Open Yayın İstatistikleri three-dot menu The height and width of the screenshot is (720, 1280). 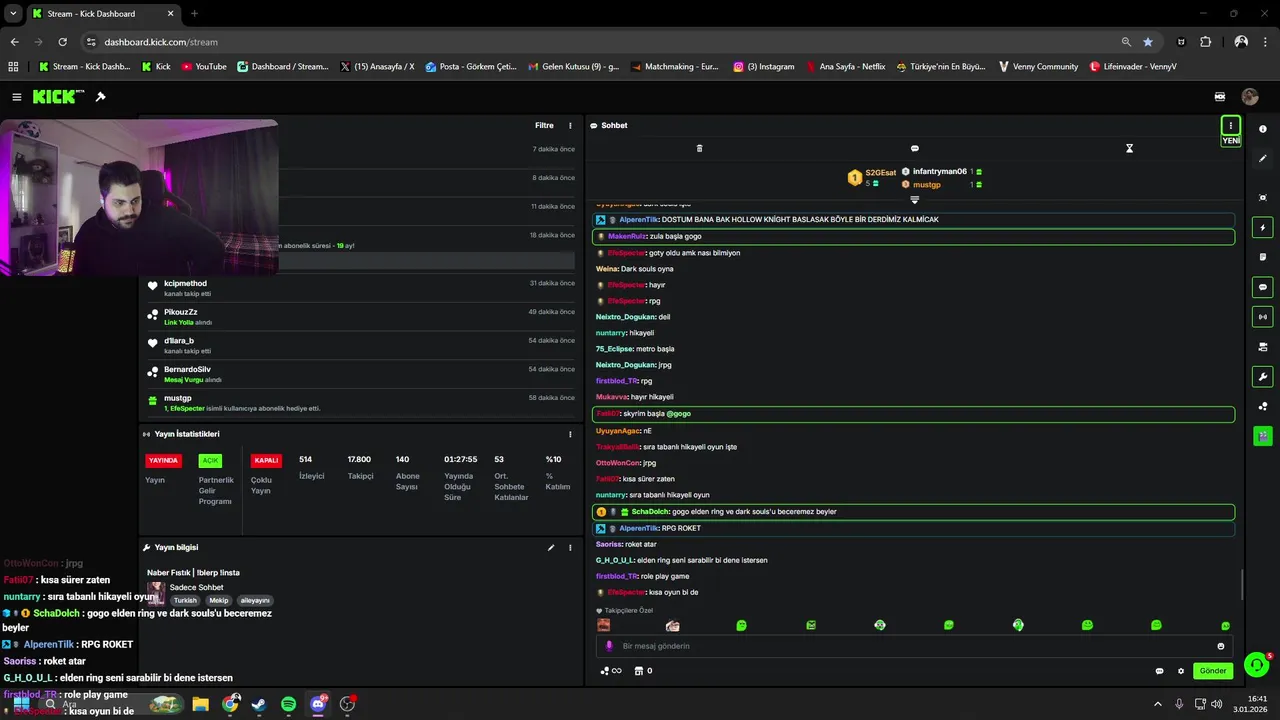pyautogui.click(x=570, y=434)
